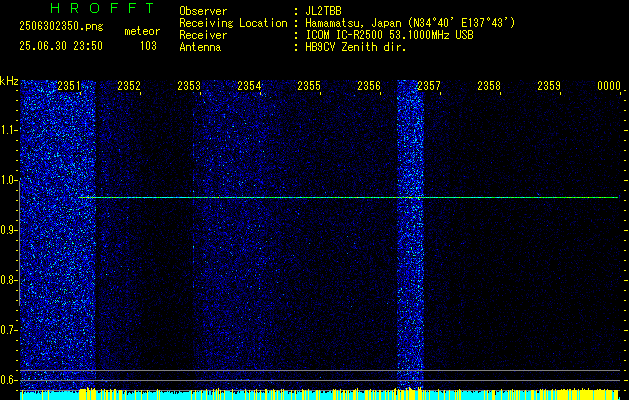This screenshot has width=629, height=400.
Task: Click the kHz axis unit label
Action: click(9, 82)
